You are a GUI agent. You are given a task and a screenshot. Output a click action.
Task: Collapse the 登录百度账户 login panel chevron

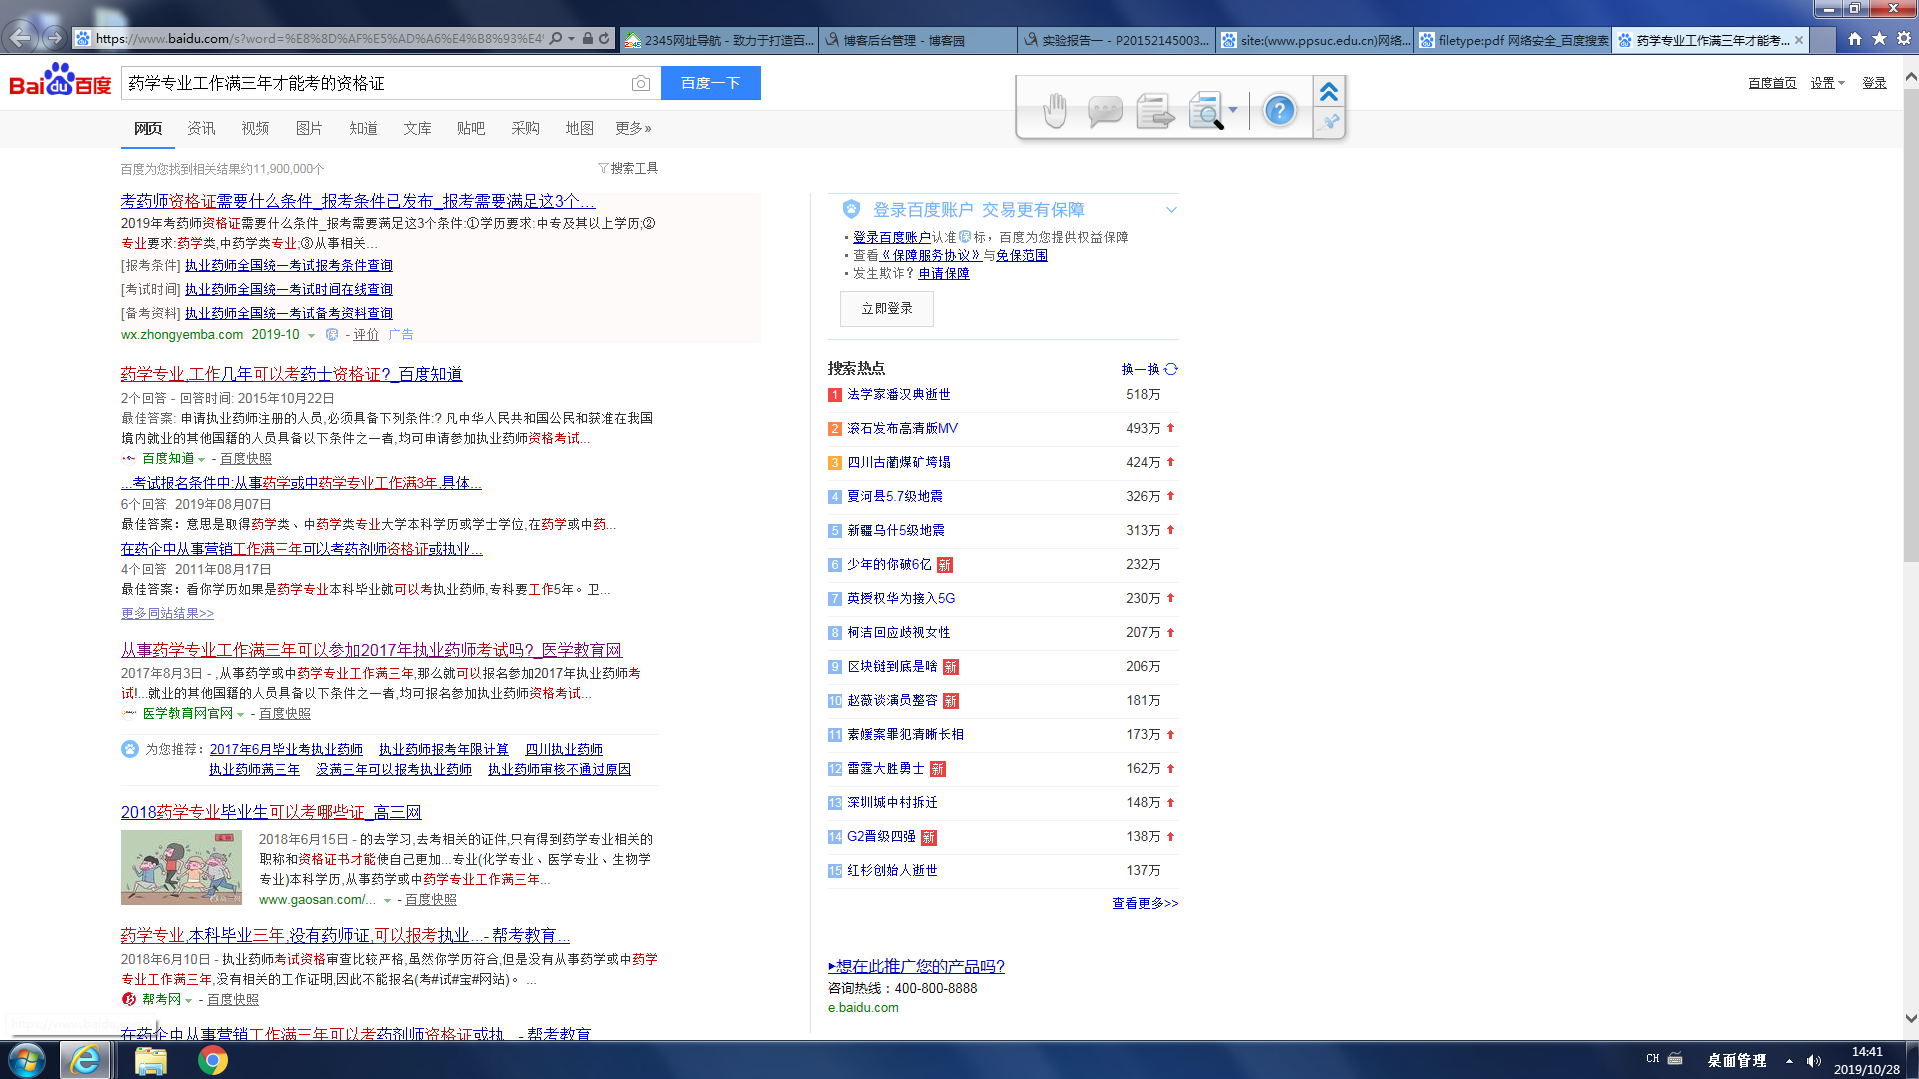[x=1171, y=210]
